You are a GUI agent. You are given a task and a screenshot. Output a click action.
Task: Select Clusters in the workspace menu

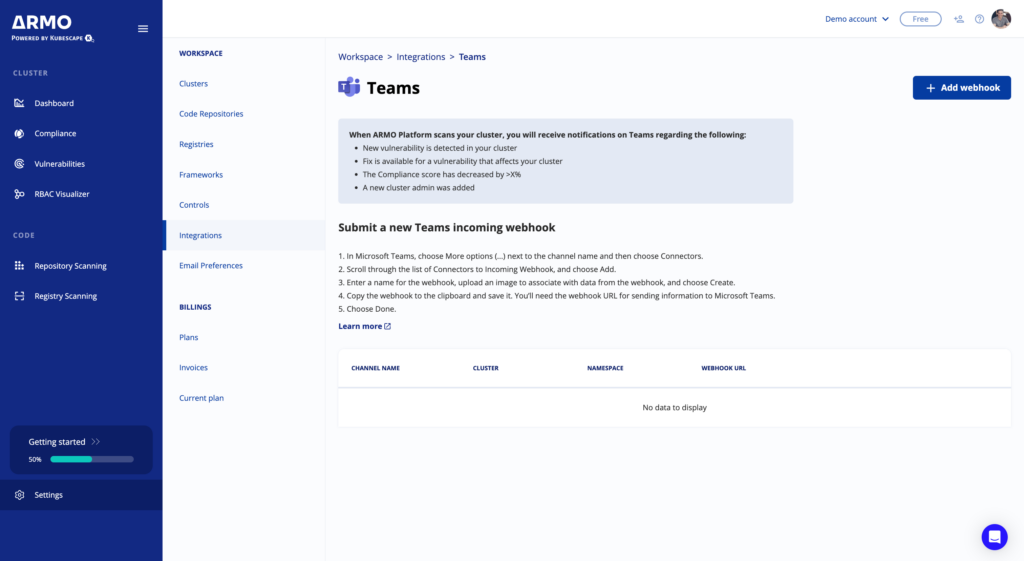[193, 84]
